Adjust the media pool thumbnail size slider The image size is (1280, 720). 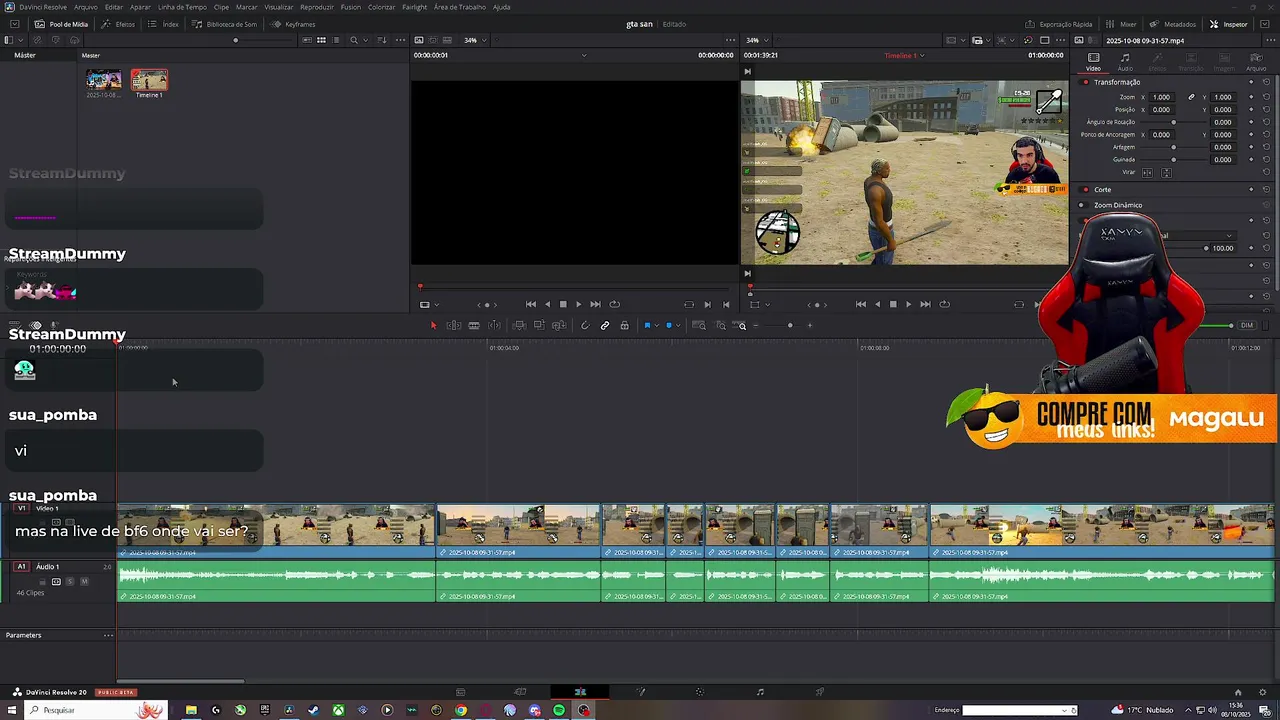click(236, 40)
